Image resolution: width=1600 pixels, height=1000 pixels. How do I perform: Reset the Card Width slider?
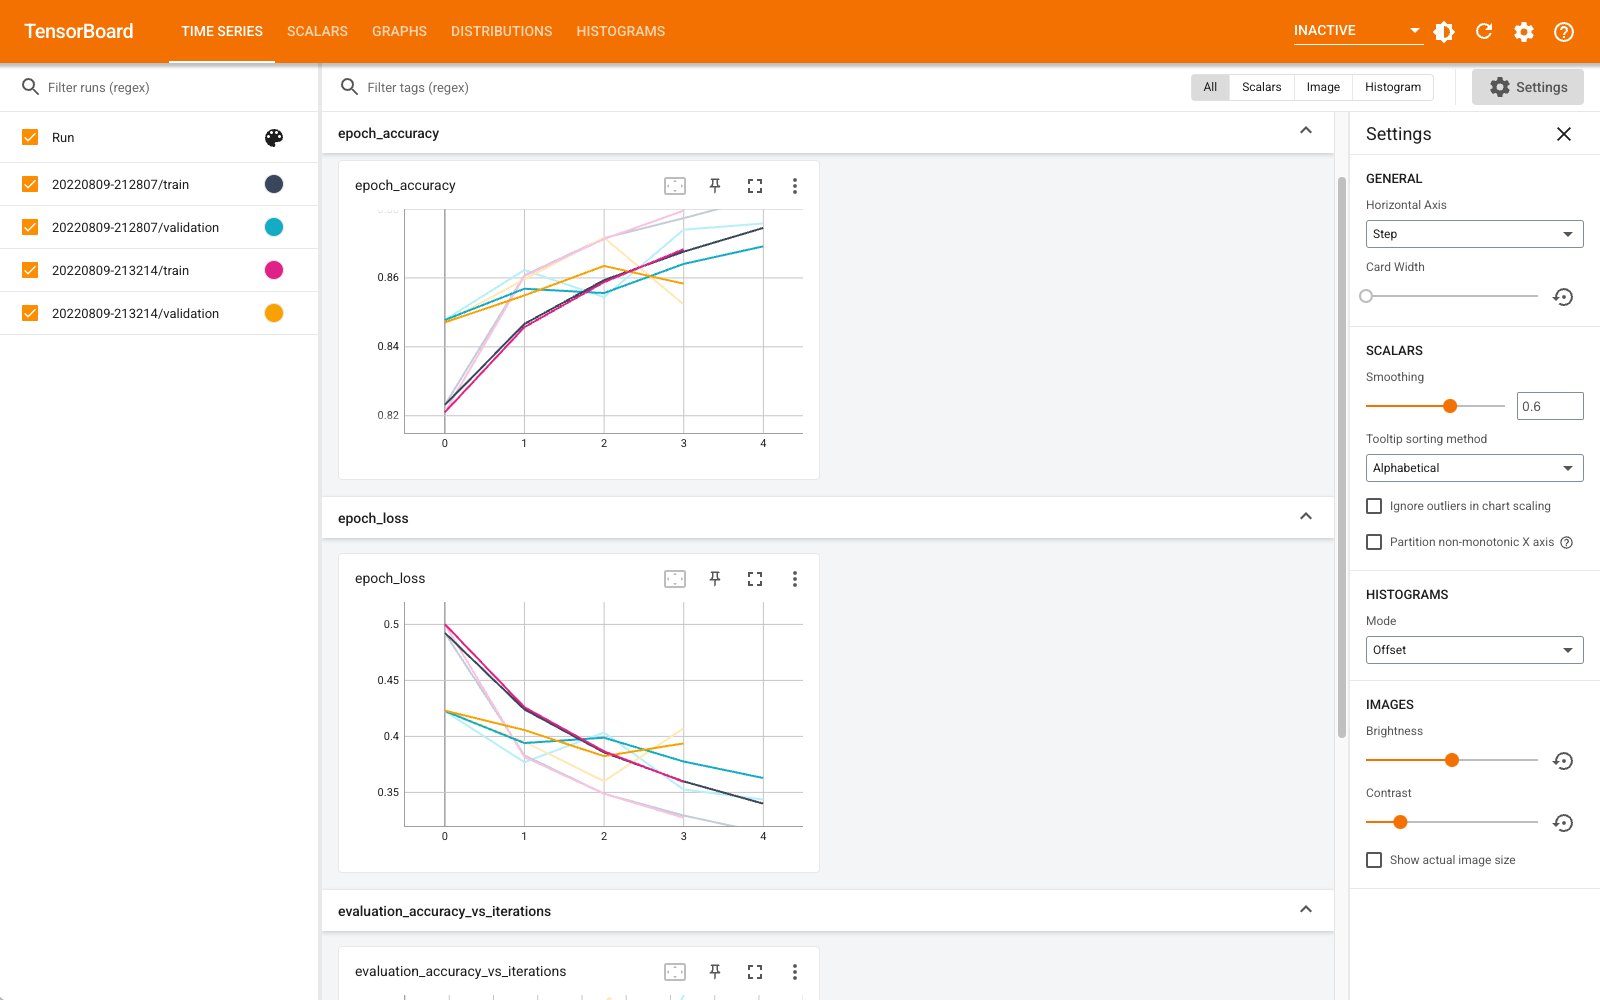(1563, 297)
